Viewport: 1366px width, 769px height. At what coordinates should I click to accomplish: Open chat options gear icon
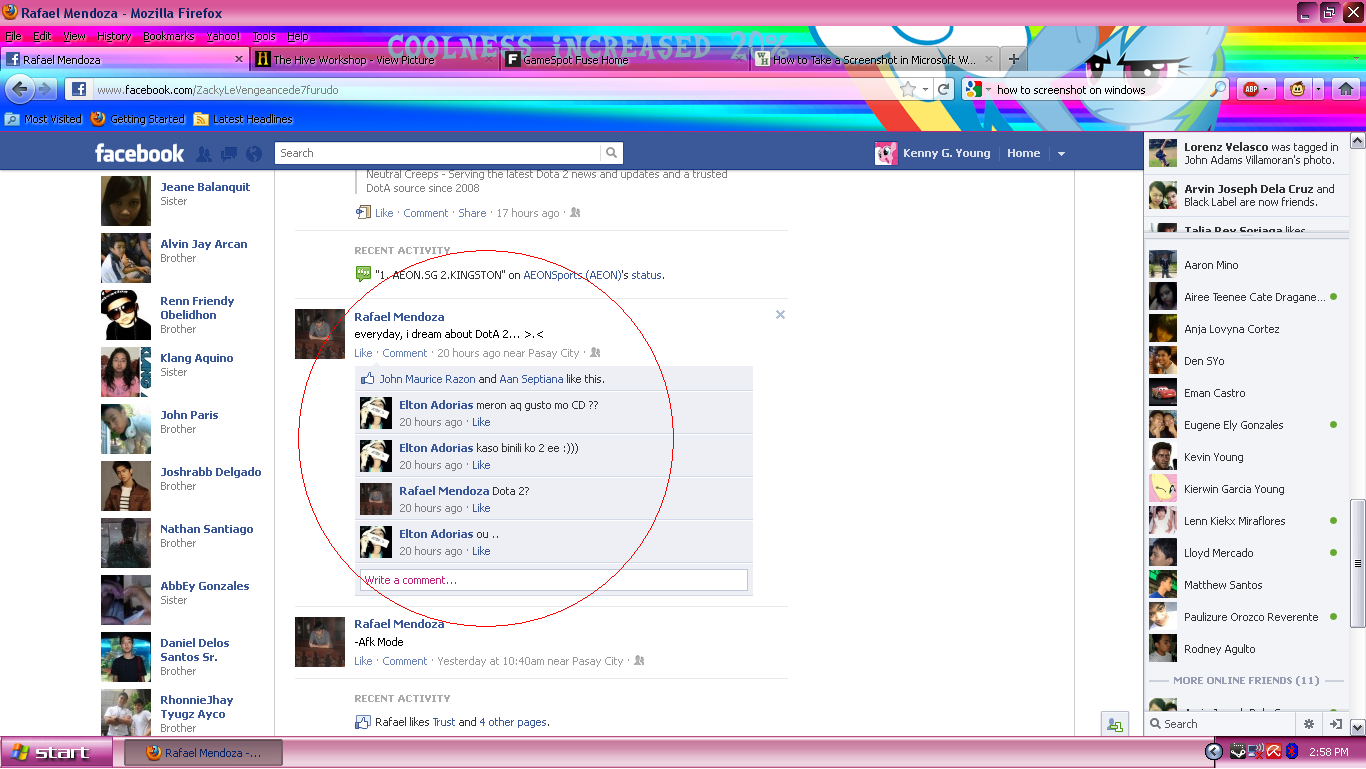point(1309,724)
